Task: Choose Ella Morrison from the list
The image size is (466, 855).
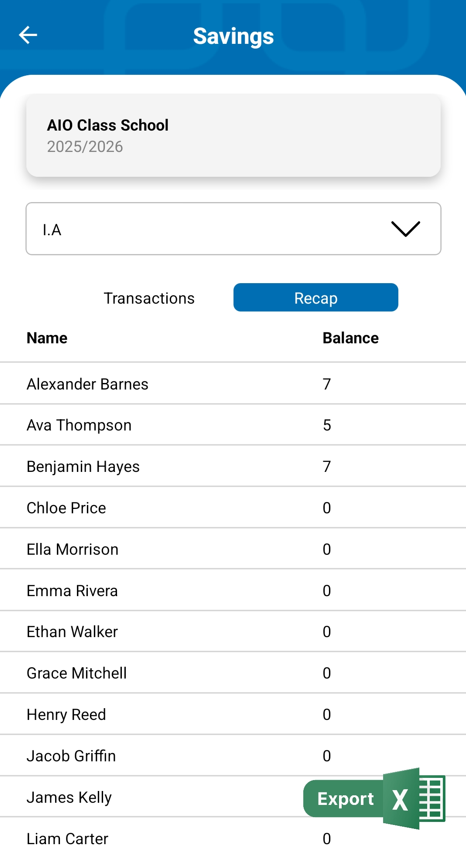Action: (x=233, y=549)
